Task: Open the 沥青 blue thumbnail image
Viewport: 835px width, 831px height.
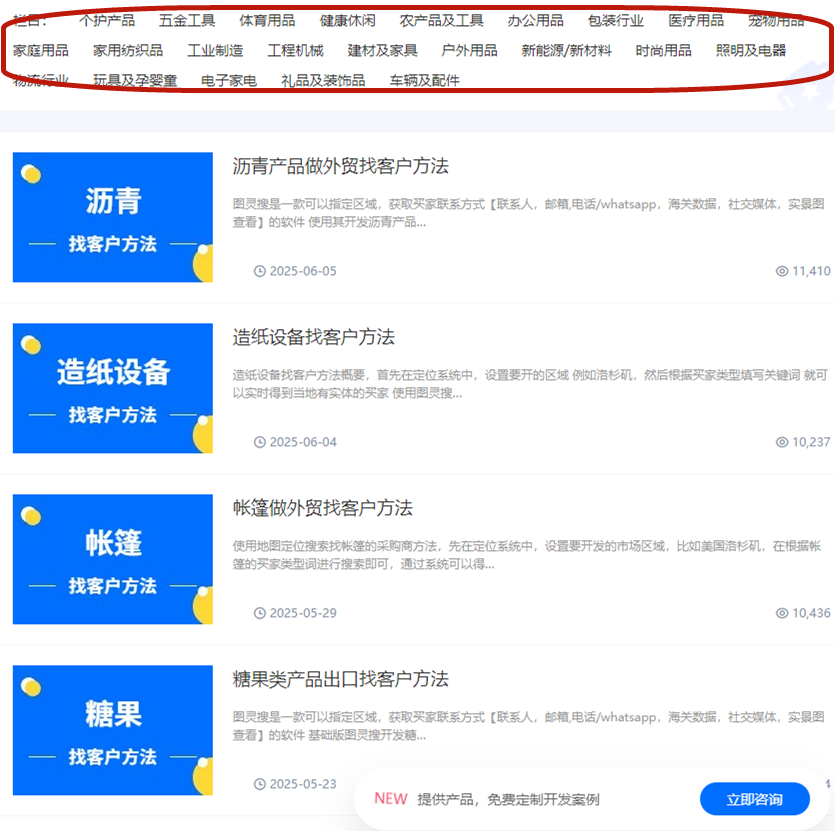Action: pyautogui.click(x=113, y=217)
